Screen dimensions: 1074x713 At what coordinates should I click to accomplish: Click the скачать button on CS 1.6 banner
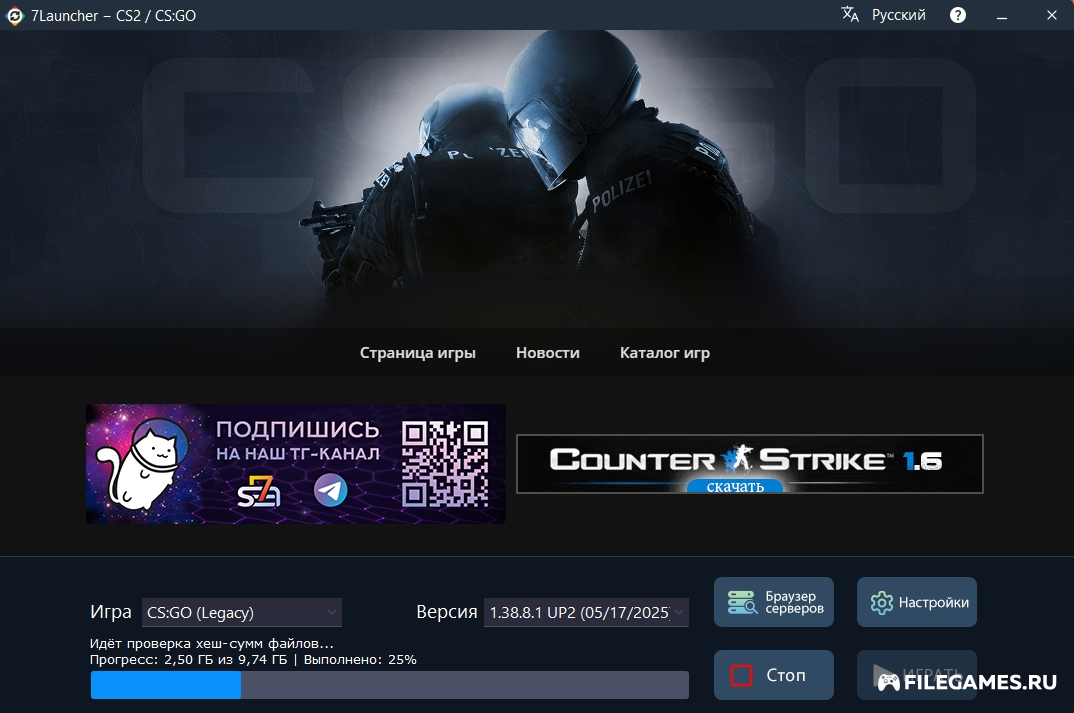(735, 486)
